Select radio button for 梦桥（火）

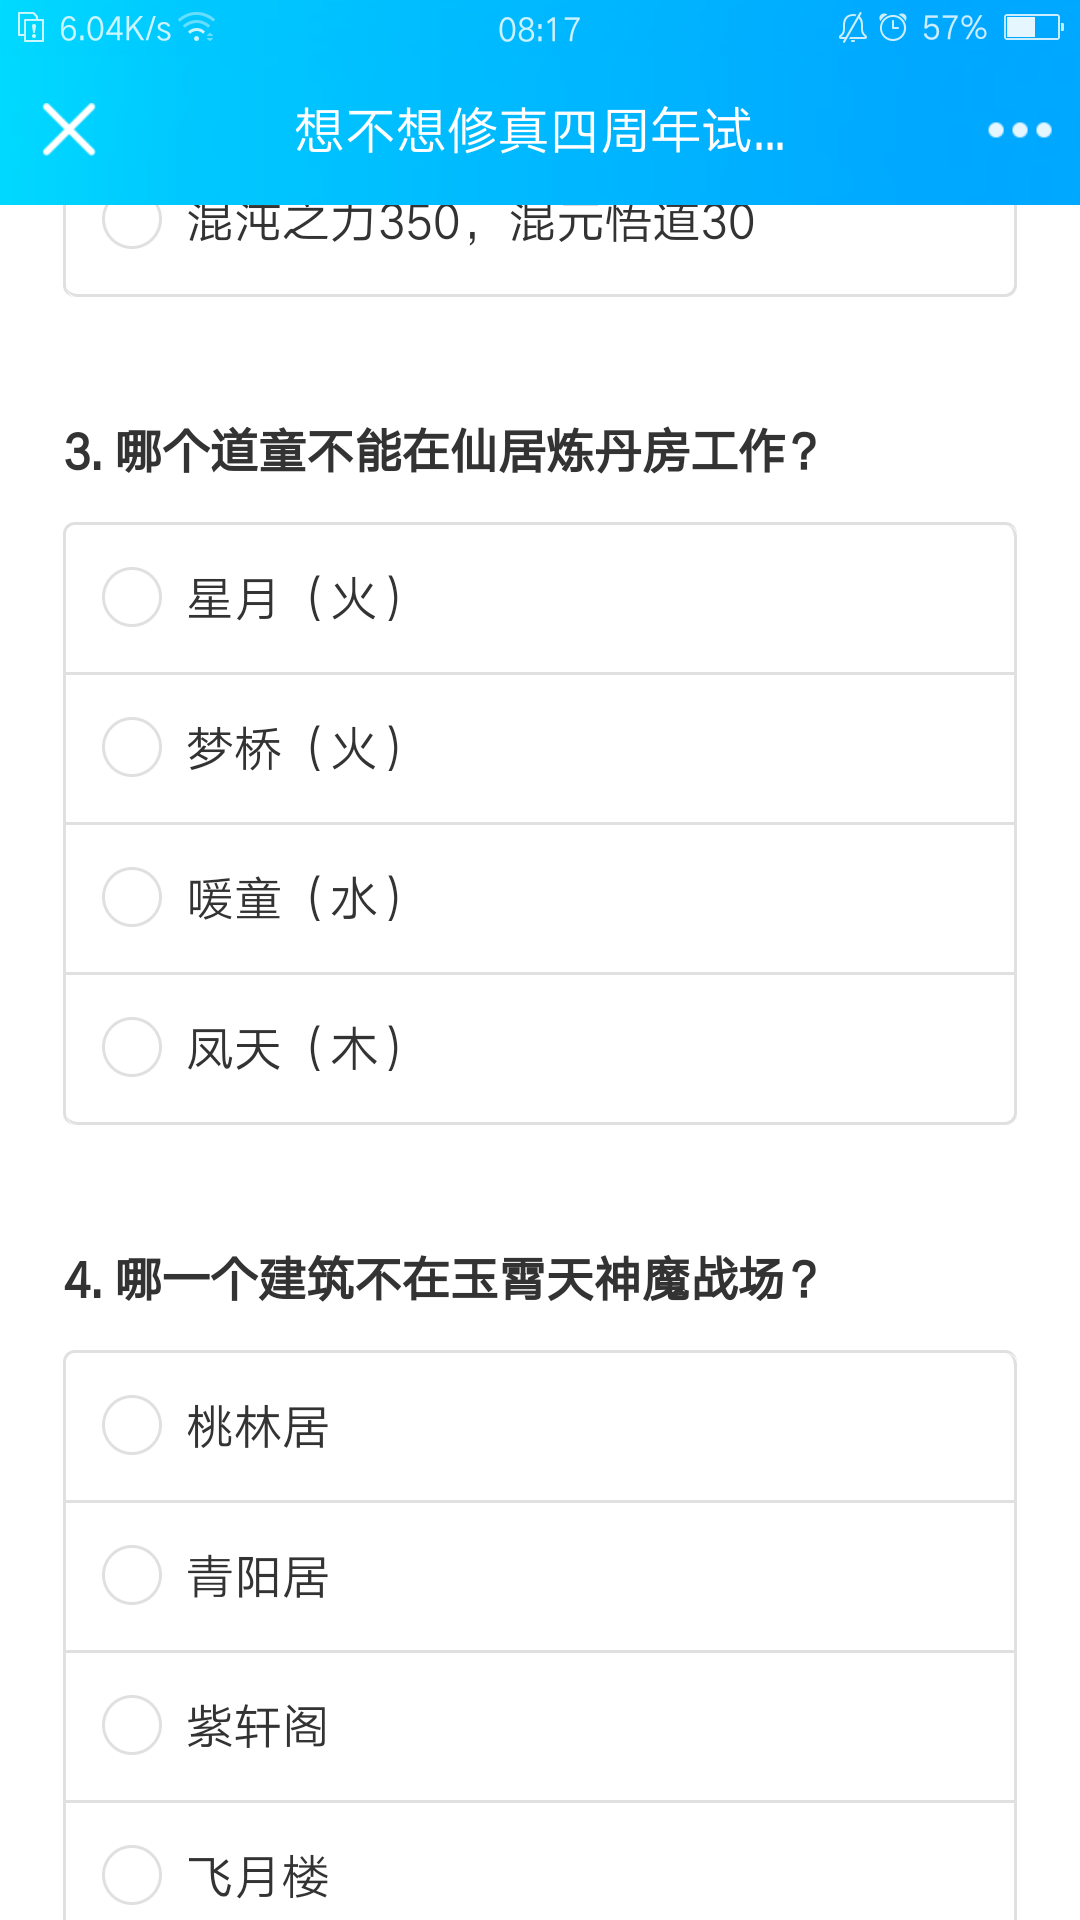[x=132, y=747]
